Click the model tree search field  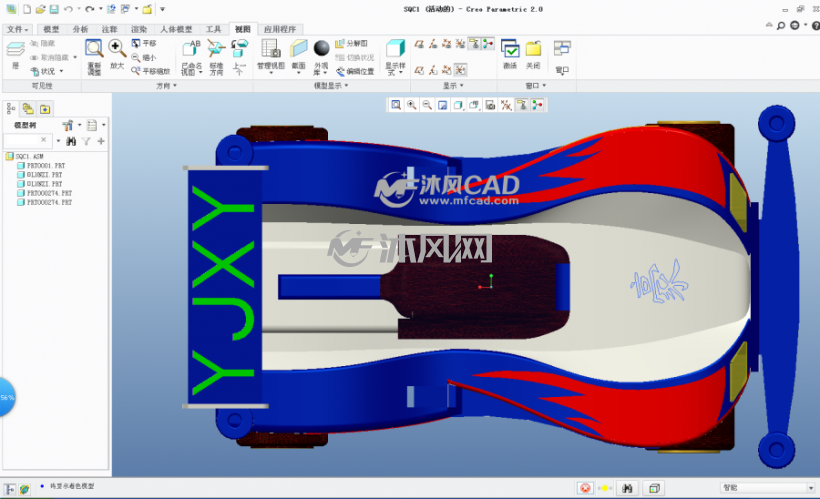25,140
